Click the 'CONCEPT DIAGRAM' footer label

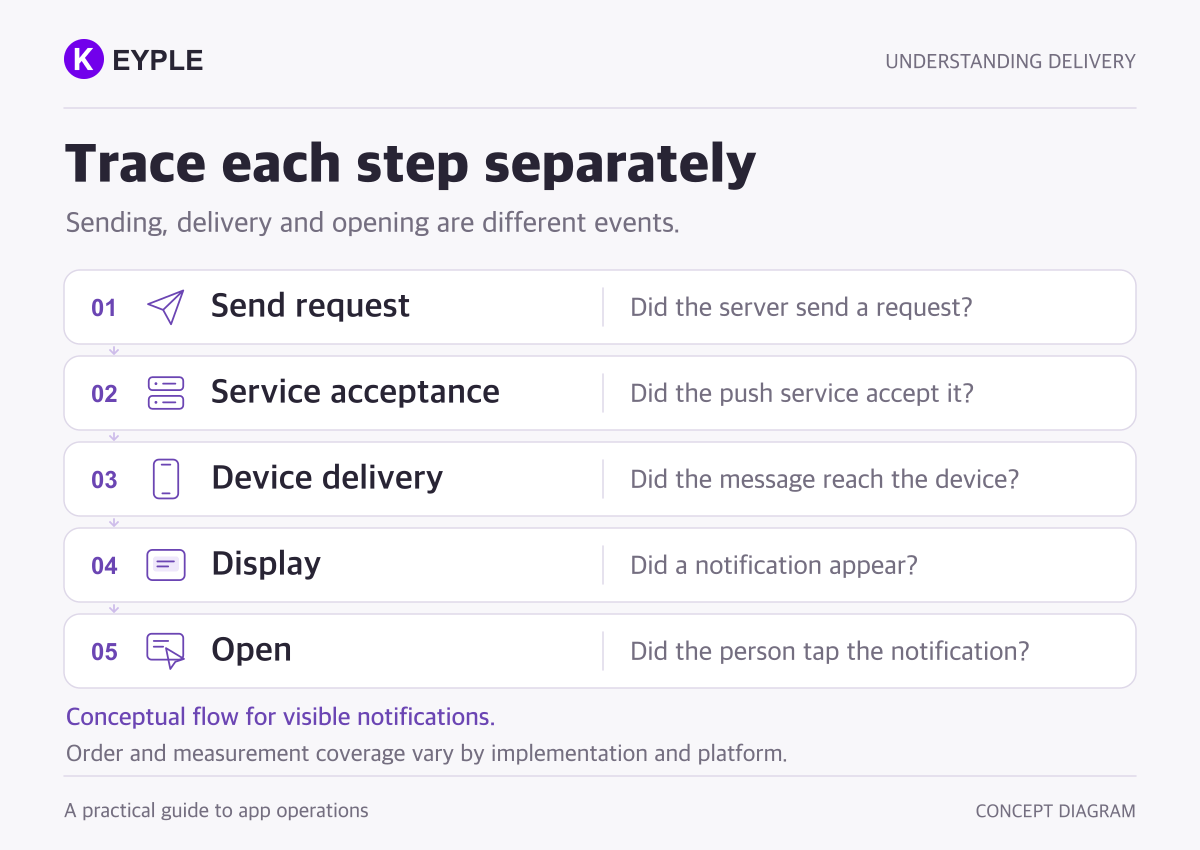coord(1056,811)
